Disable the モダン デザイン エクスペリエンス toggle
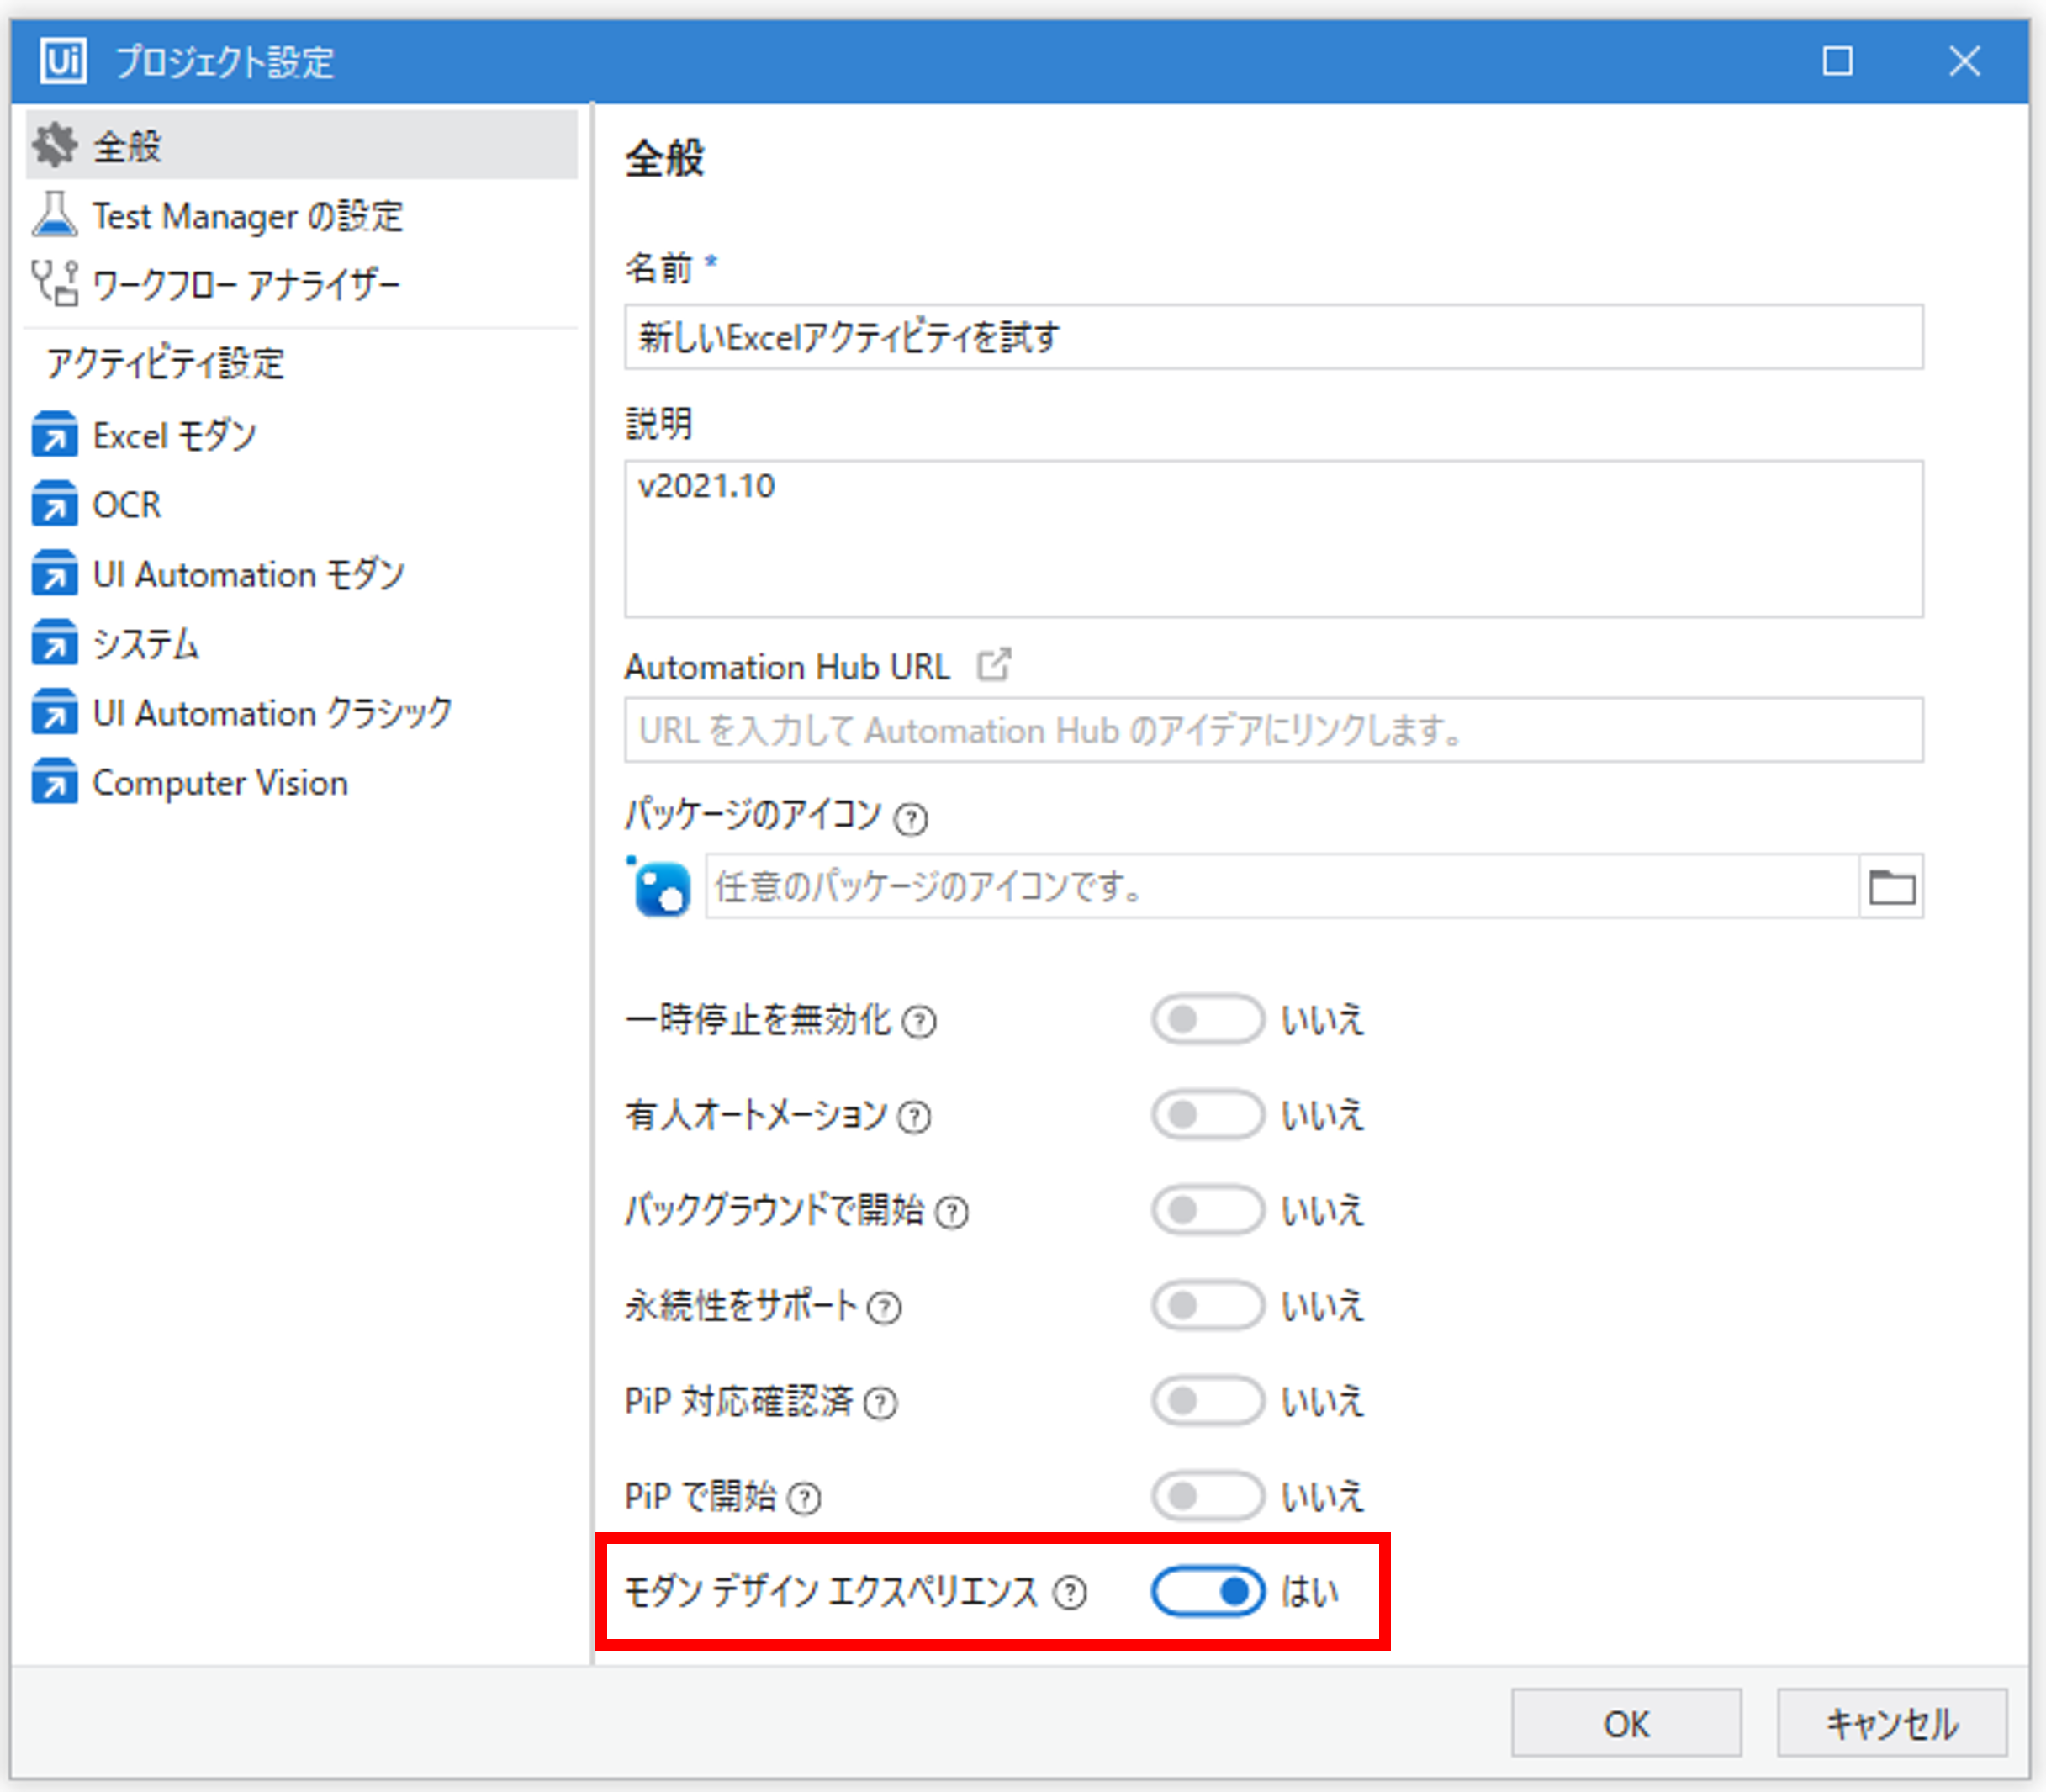This screenshot has width=2046, height=1792. (x=1207, y=1592)
